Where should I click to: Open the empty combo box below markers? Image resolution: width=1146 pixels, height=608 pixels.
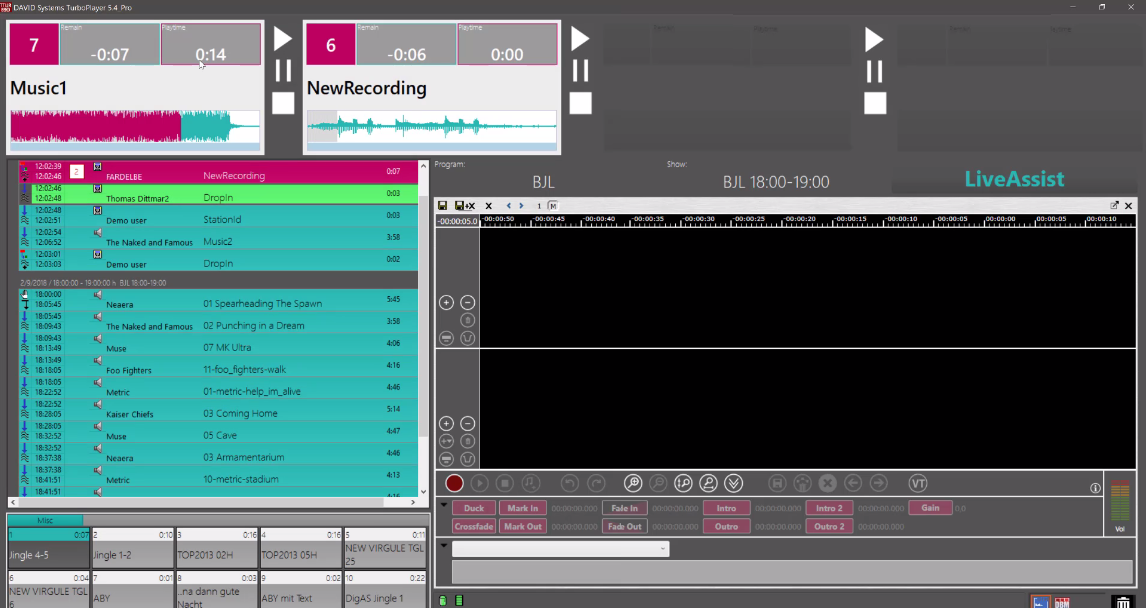(560, 549)
